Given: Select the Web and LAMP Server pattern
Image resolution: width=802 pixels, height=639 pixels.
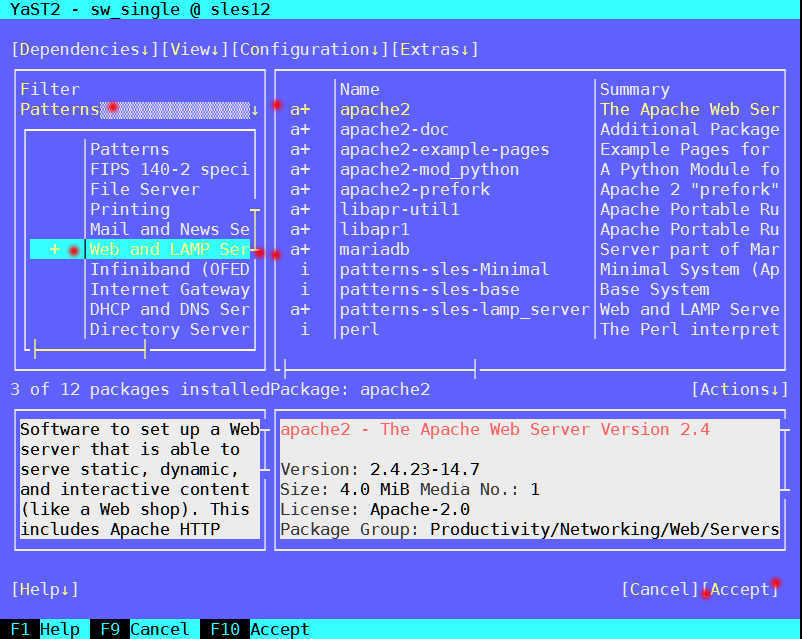Looking at the screenshot, I should click(169, 249).
